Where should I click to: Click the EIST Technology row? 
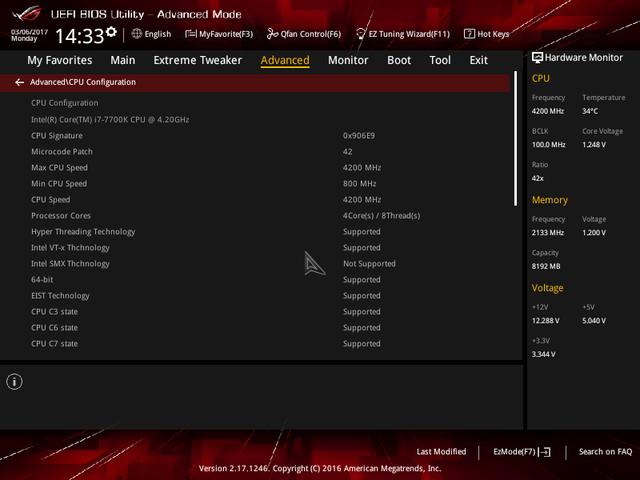[x=255, y=296]
